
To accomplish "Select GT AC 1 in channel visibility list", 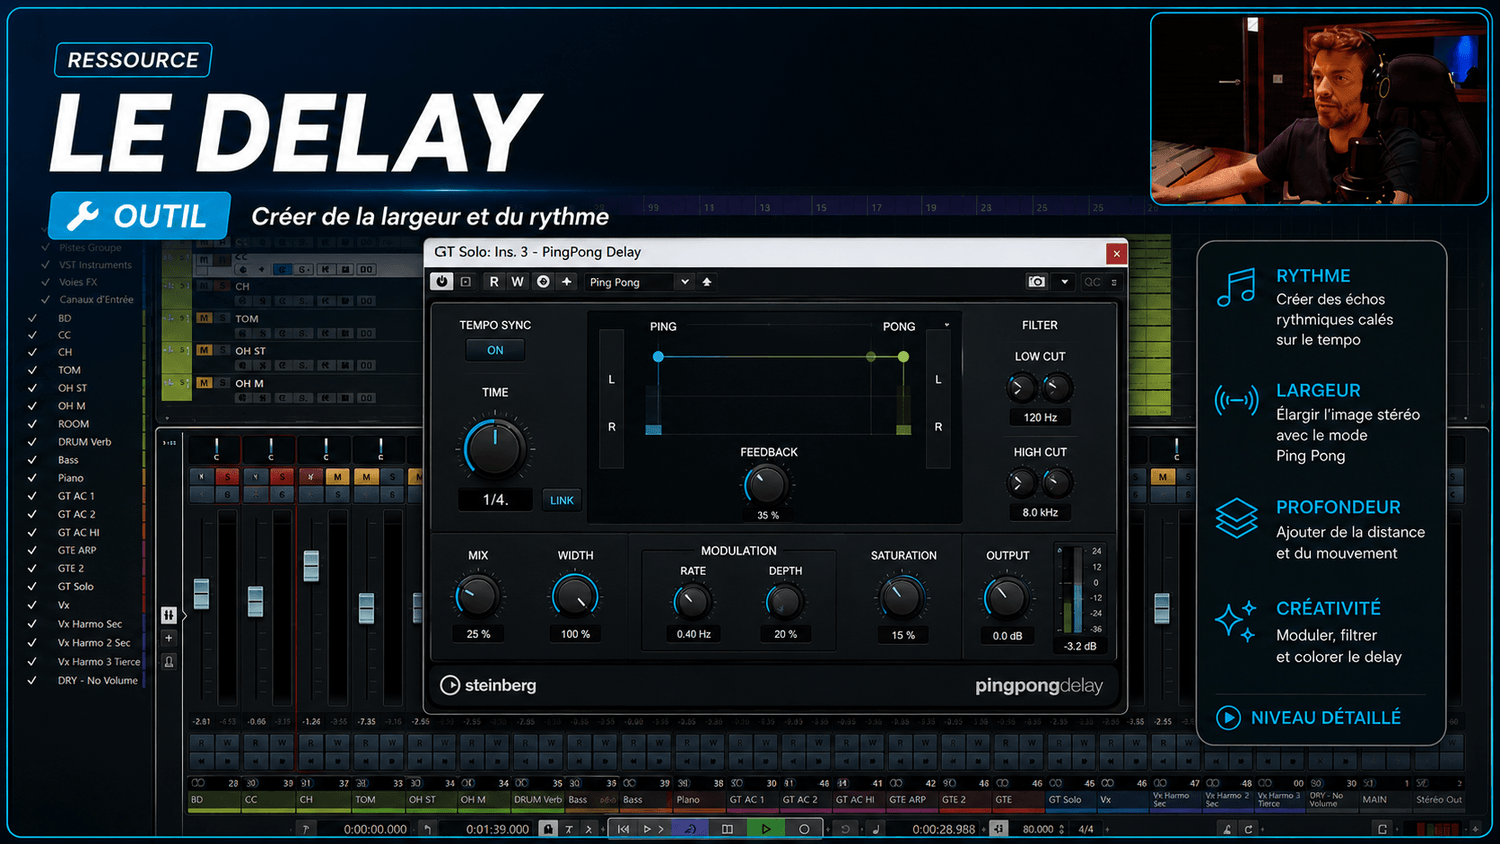I will (x=76, y=496).
